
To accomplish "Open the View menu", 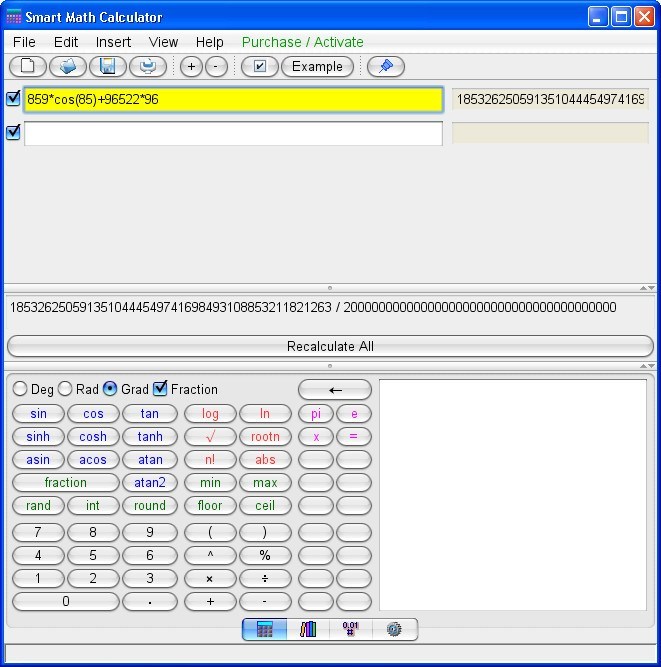I will tap(163, 42).
